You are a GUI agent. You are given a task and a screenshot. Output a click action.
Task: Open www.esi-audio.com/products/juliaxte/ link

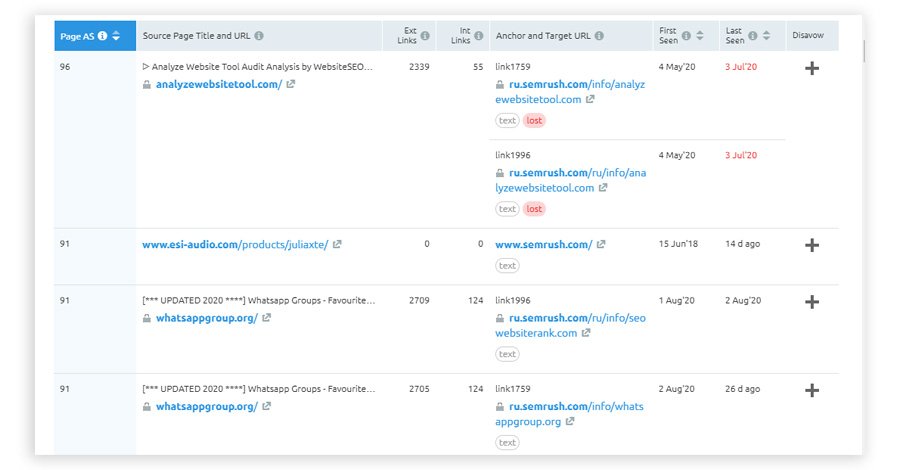click(x=235, y=244)
